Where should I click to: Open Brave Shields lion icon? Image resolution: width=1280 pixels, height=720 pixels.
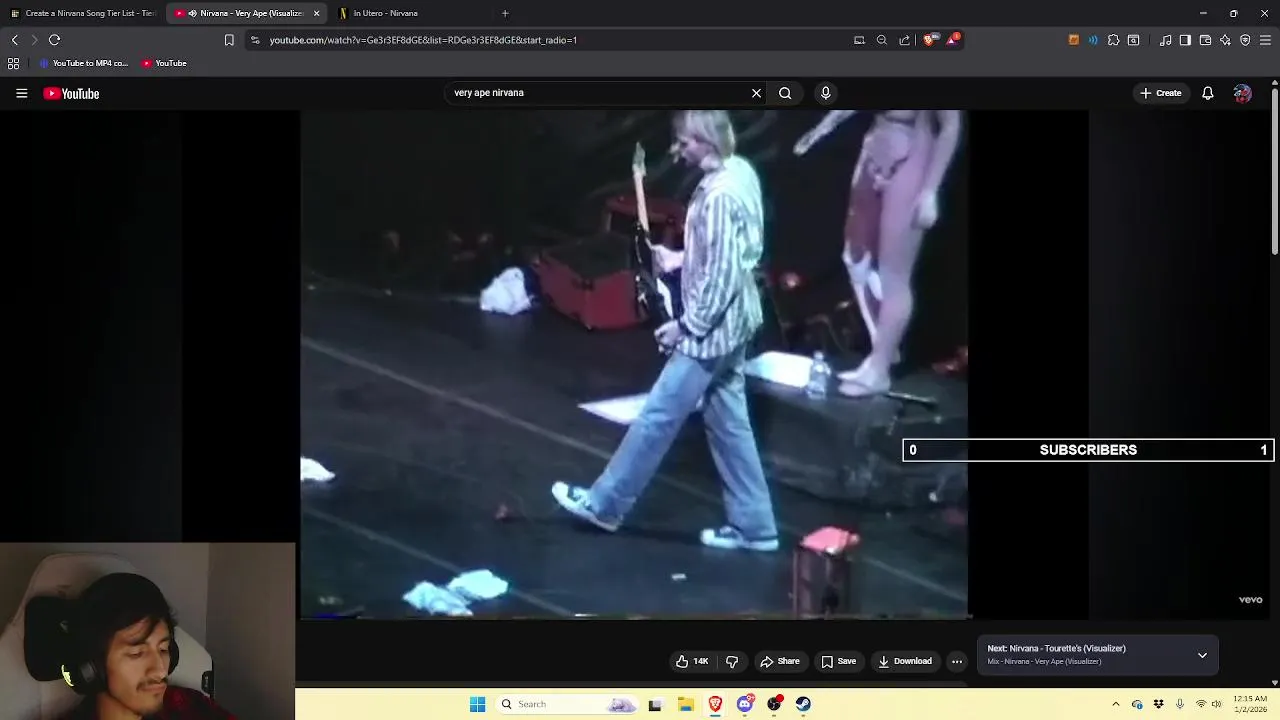[x=929, y=40]
